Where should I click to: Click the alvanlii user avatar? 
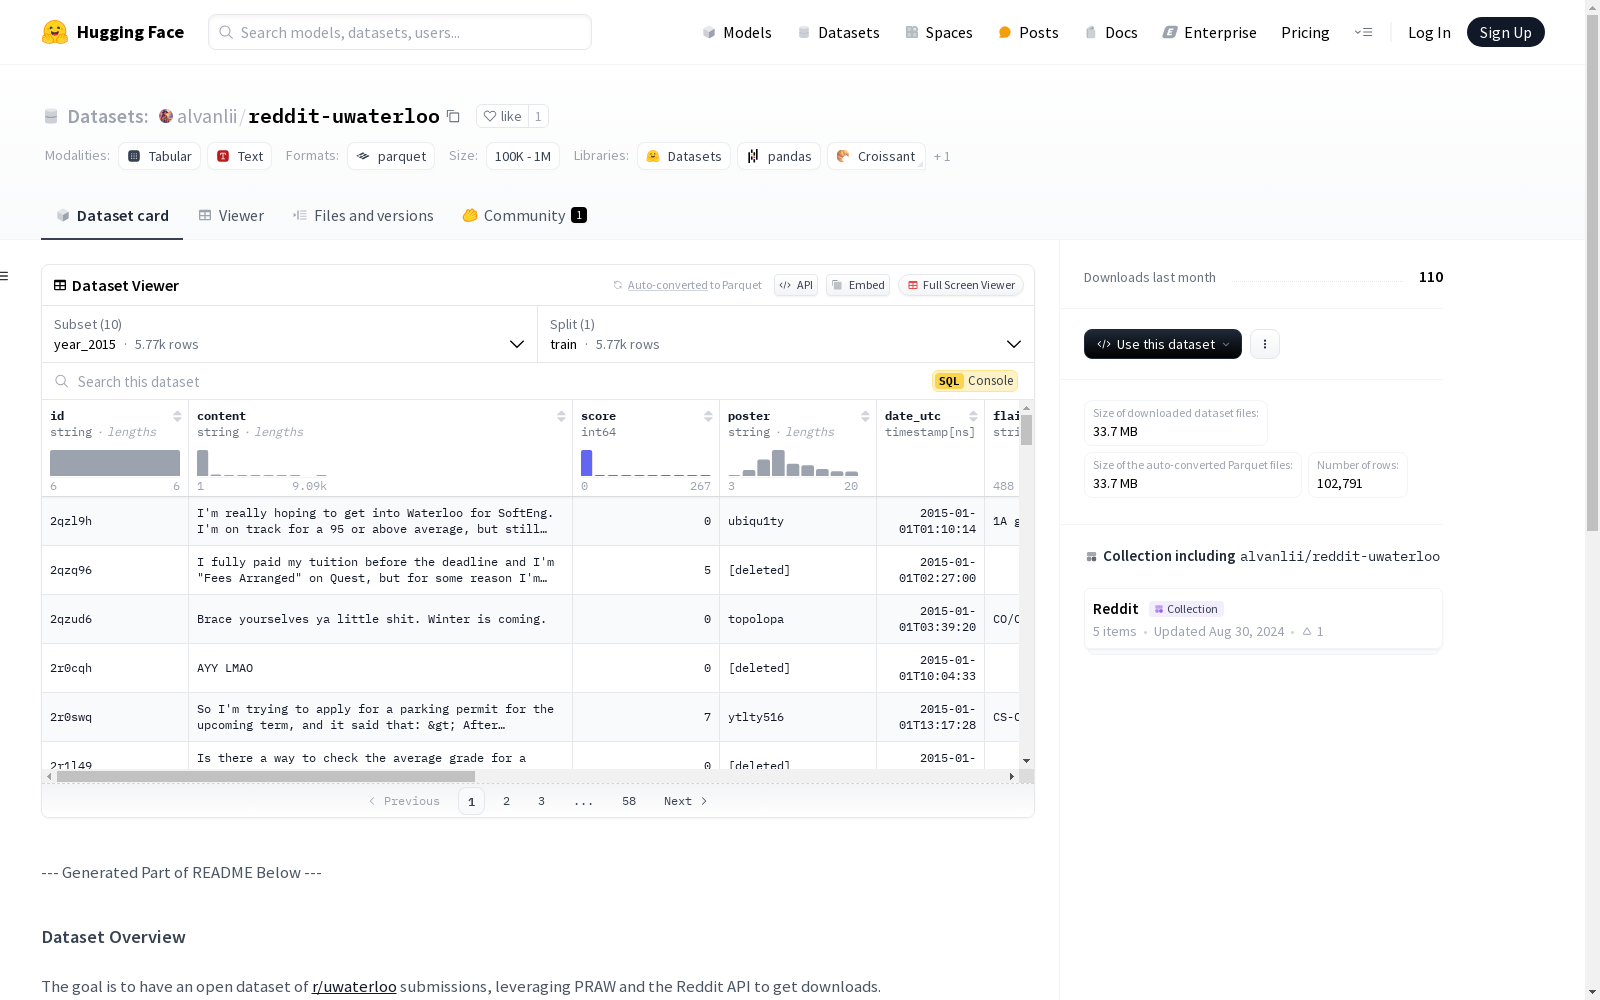click(166, 116)
